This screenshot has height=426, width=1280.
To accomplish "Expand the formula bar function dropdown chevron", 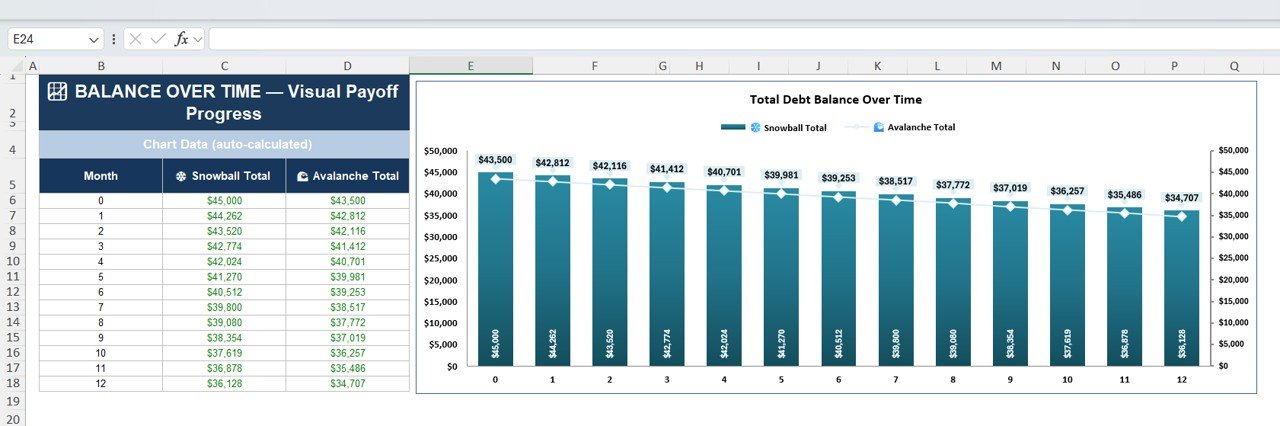I will point(198,39).
